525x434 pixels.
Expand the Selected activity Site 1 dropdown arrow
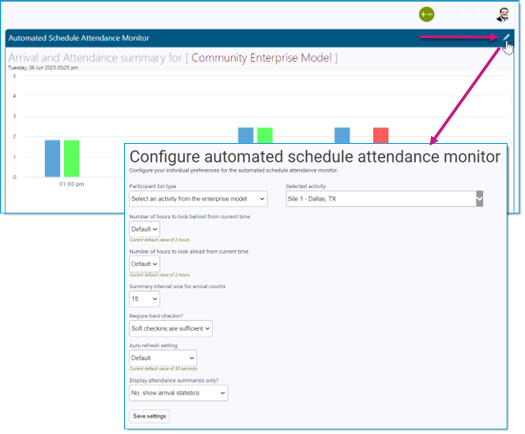[x=479, y=199]
